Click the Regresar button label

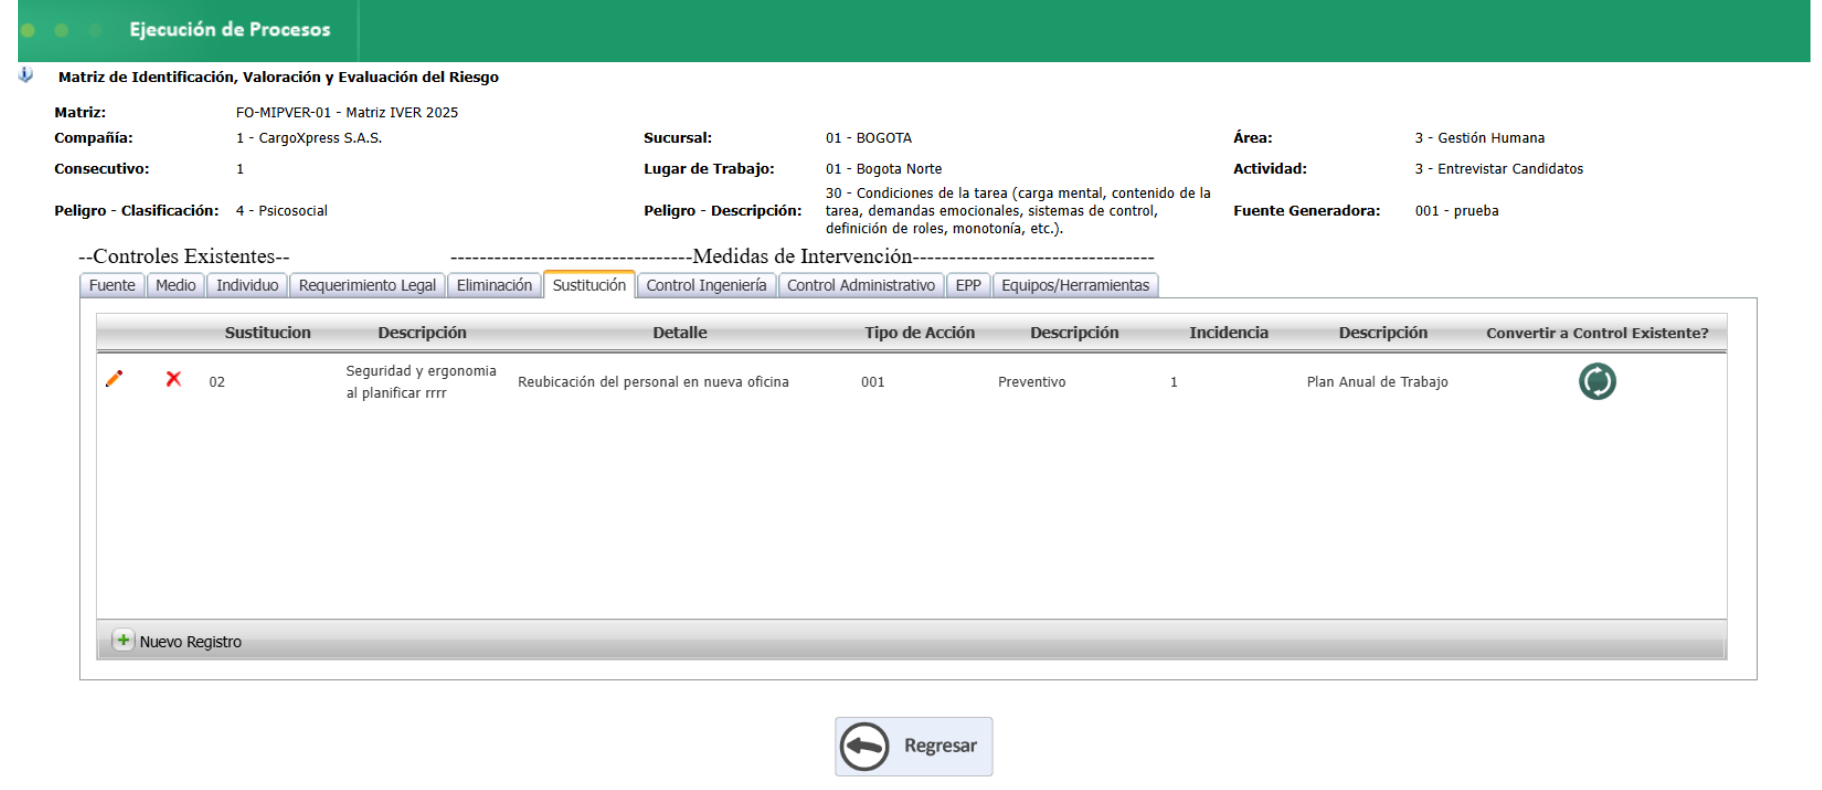pyautogui.click(x=940, y=746)
